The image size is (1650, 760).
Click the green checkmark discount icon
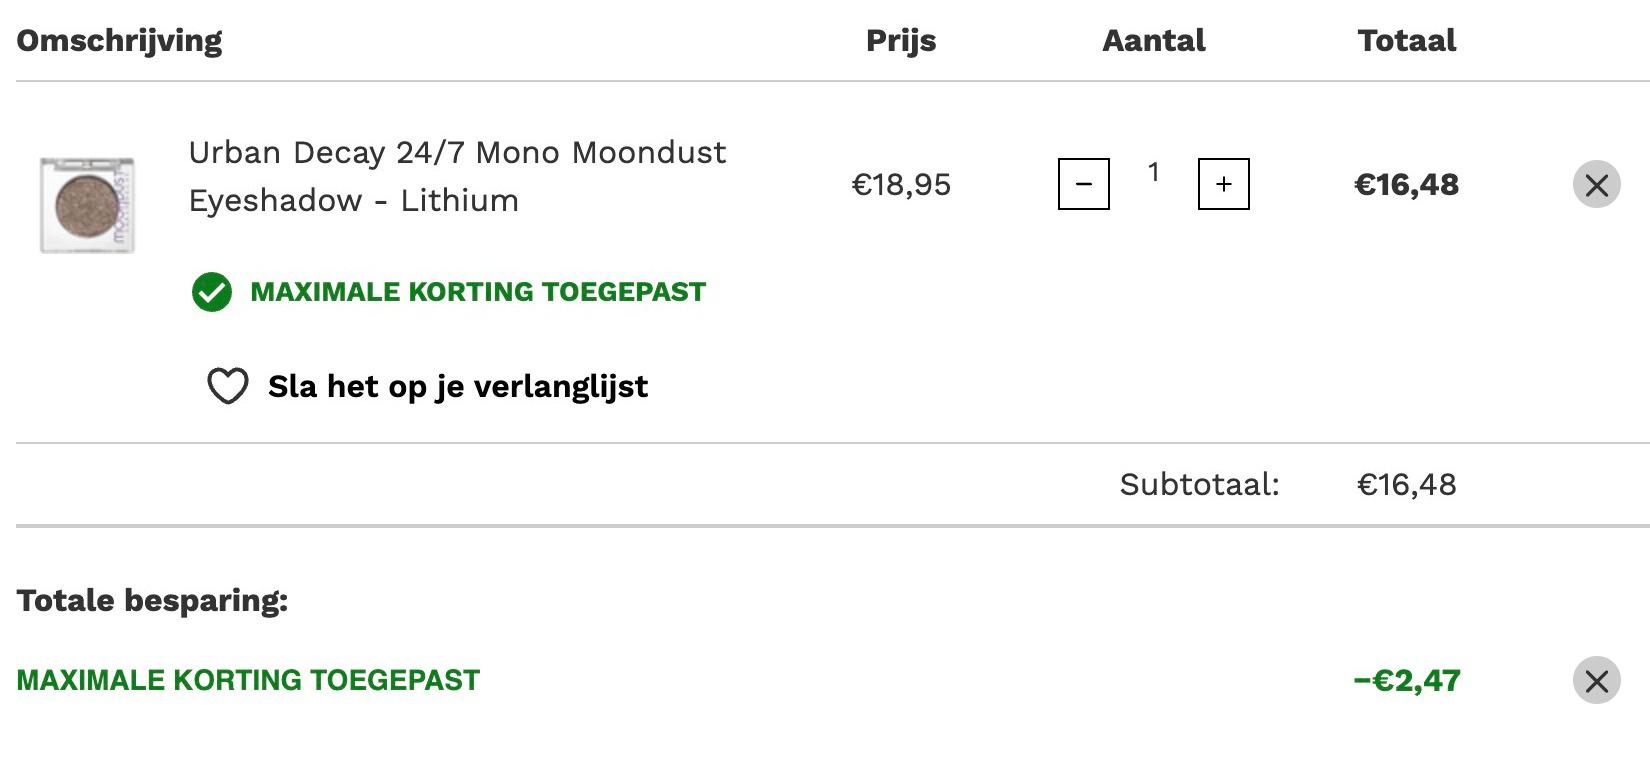coord(211,292)
